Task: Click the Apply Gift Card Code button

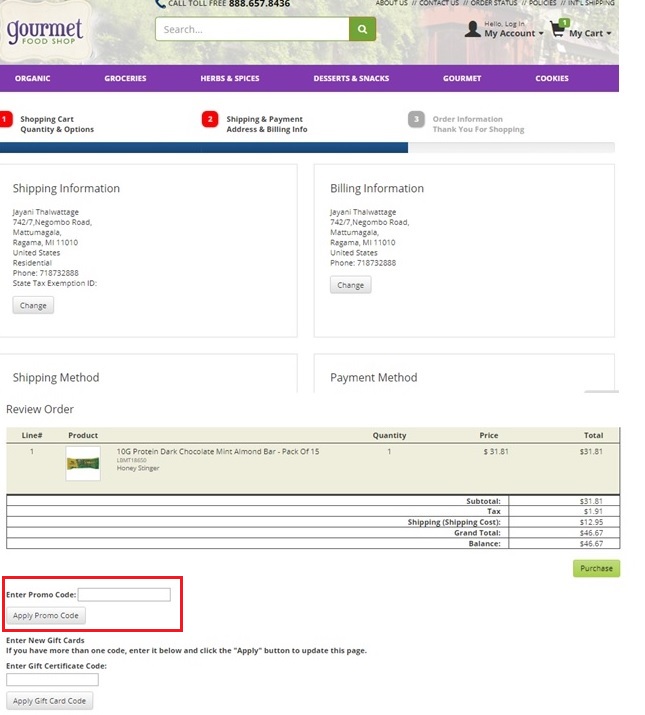Action: pos(49,701)
